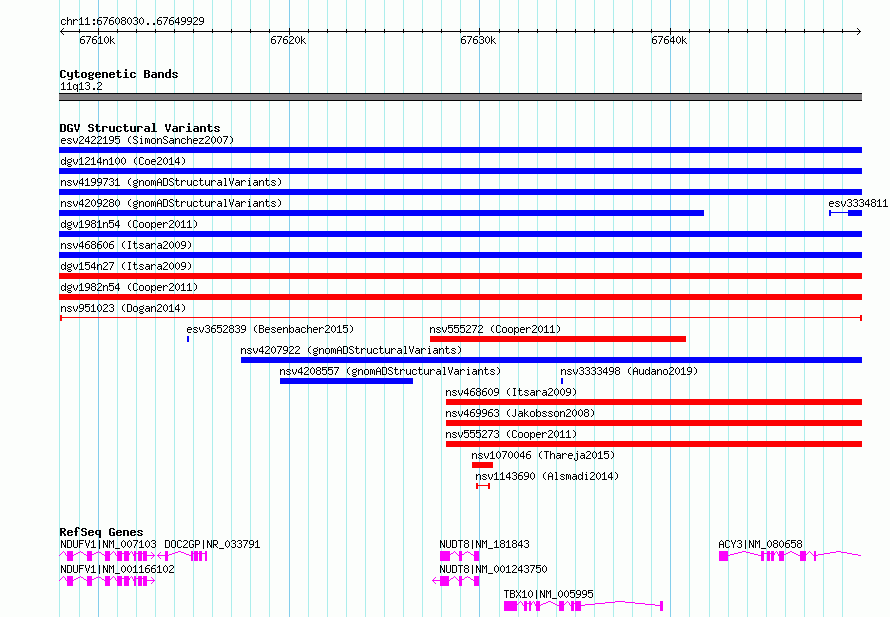Click the 11q13.2 cytogenetic band bar
Viewport: 890px width, 617px height.
tap(460, 97)
